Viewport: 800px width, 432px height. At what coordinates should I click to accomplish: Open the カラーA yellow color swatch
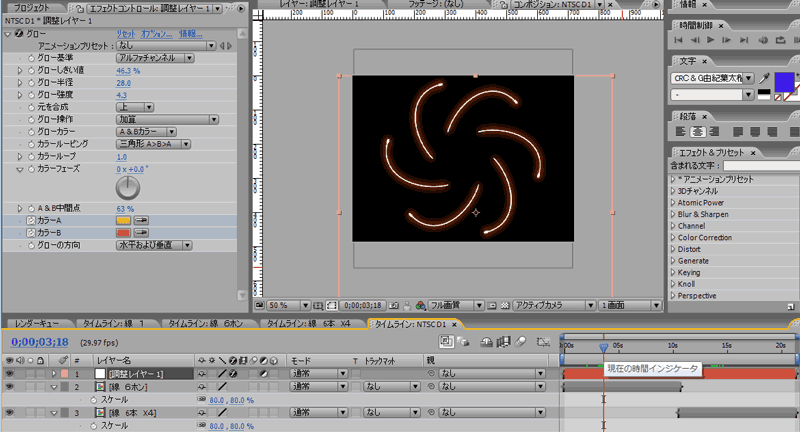point(123,220)
